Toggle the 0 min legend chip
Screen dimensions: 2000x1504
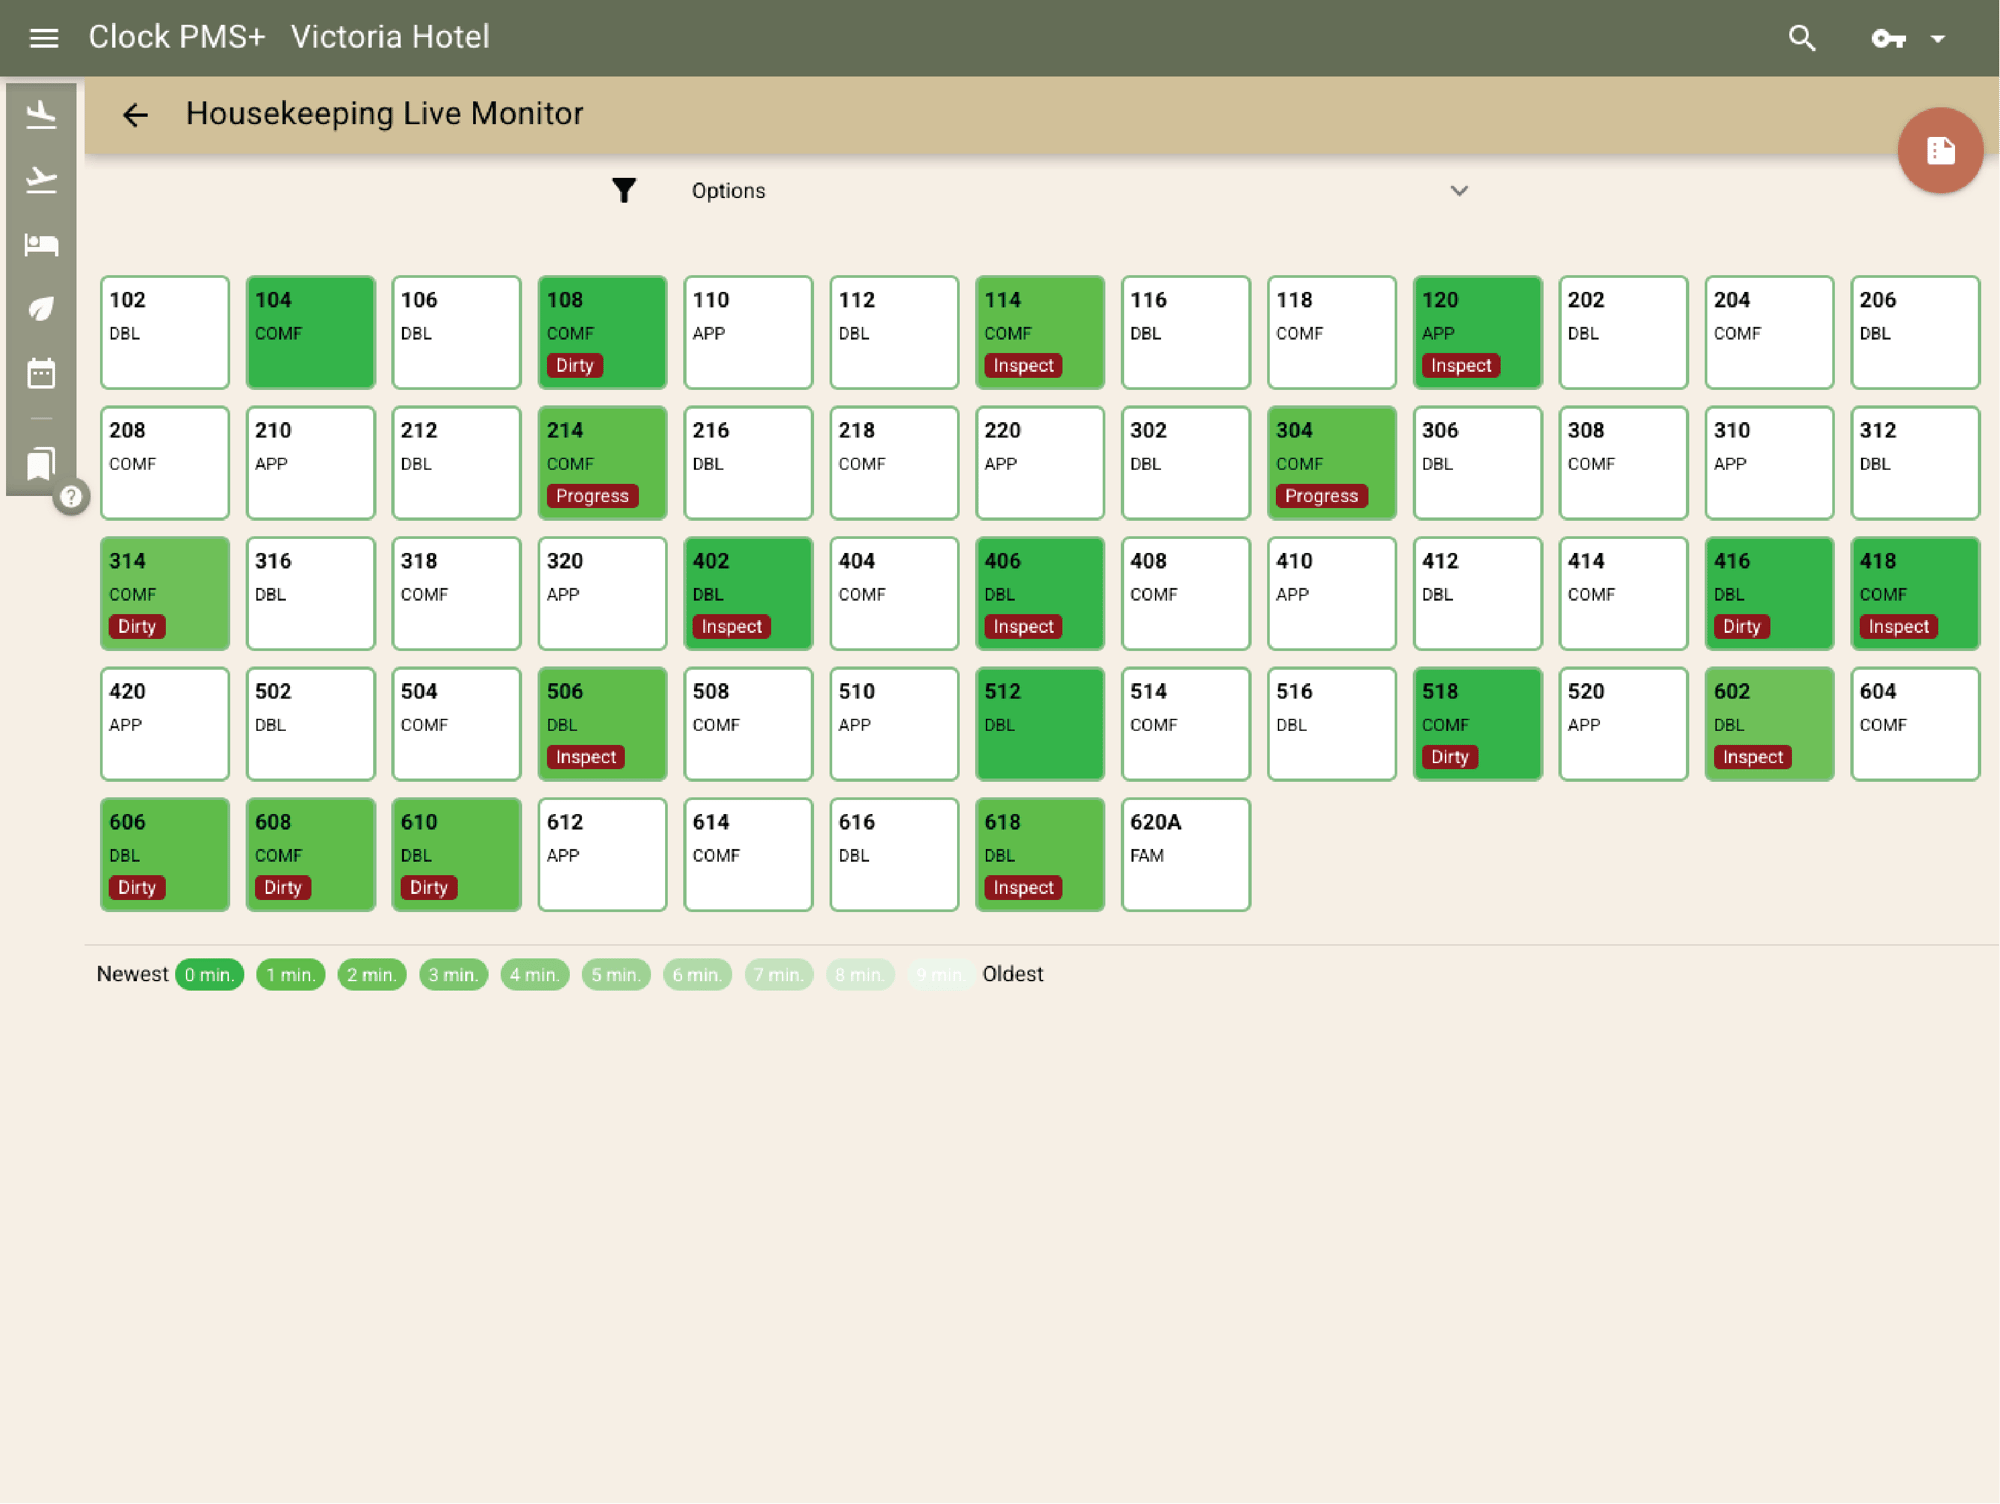(209, 973)
